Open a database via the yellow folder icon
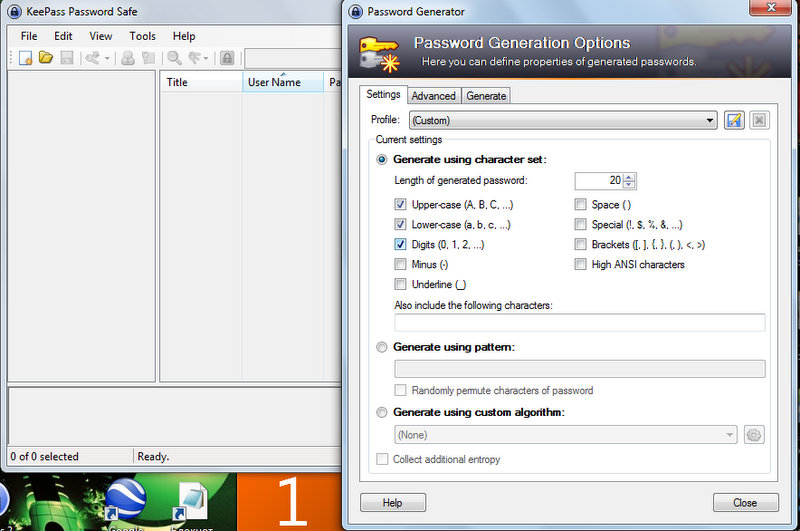Screen dimensions: 800x531 [x=46, y=58]
